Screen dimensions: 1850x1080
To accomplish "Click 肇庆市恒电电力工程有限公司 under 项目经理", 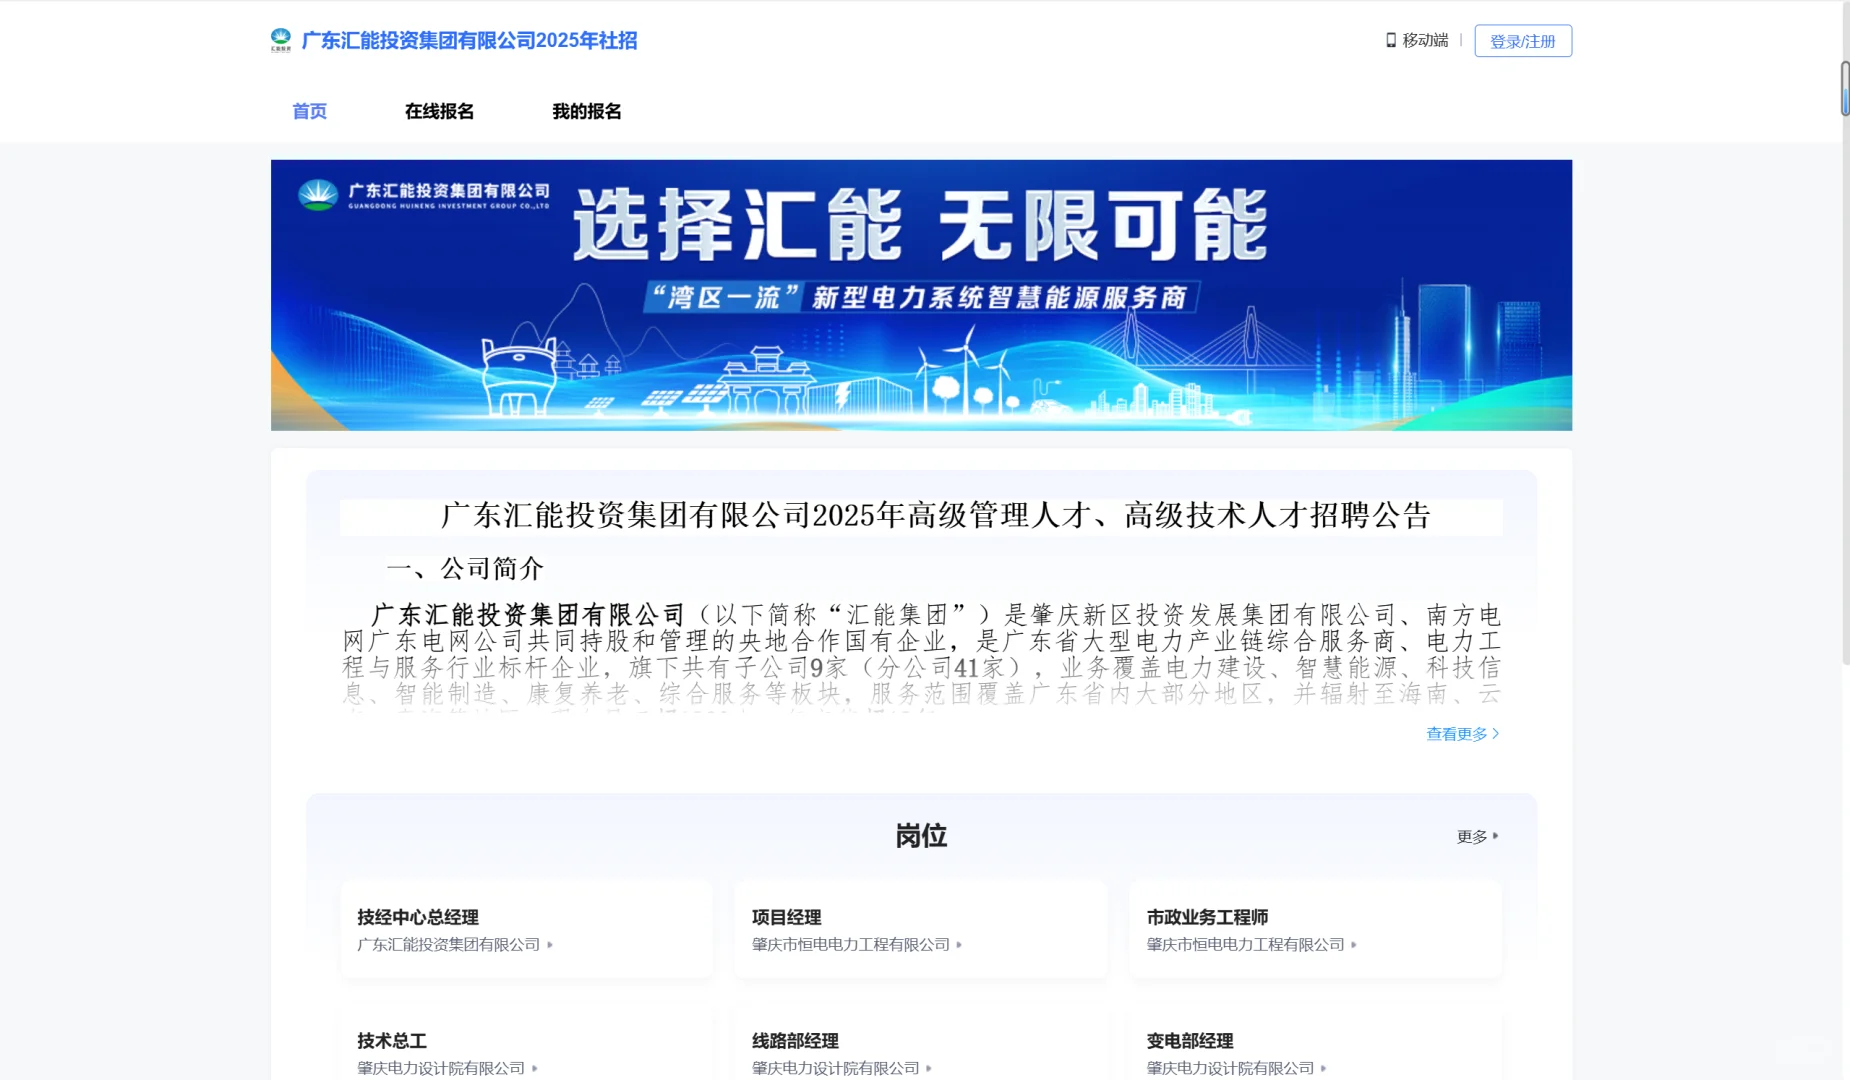I will coord(851,945).
